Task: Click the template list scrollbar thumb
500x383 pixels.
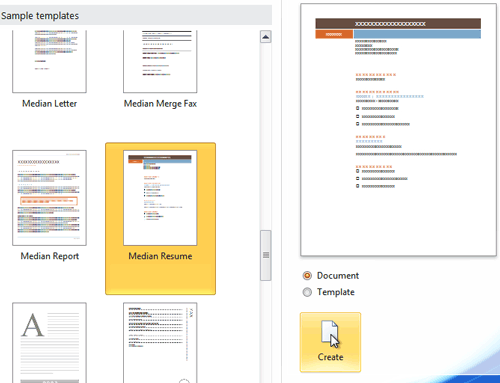Action: [x=266, y=255]
